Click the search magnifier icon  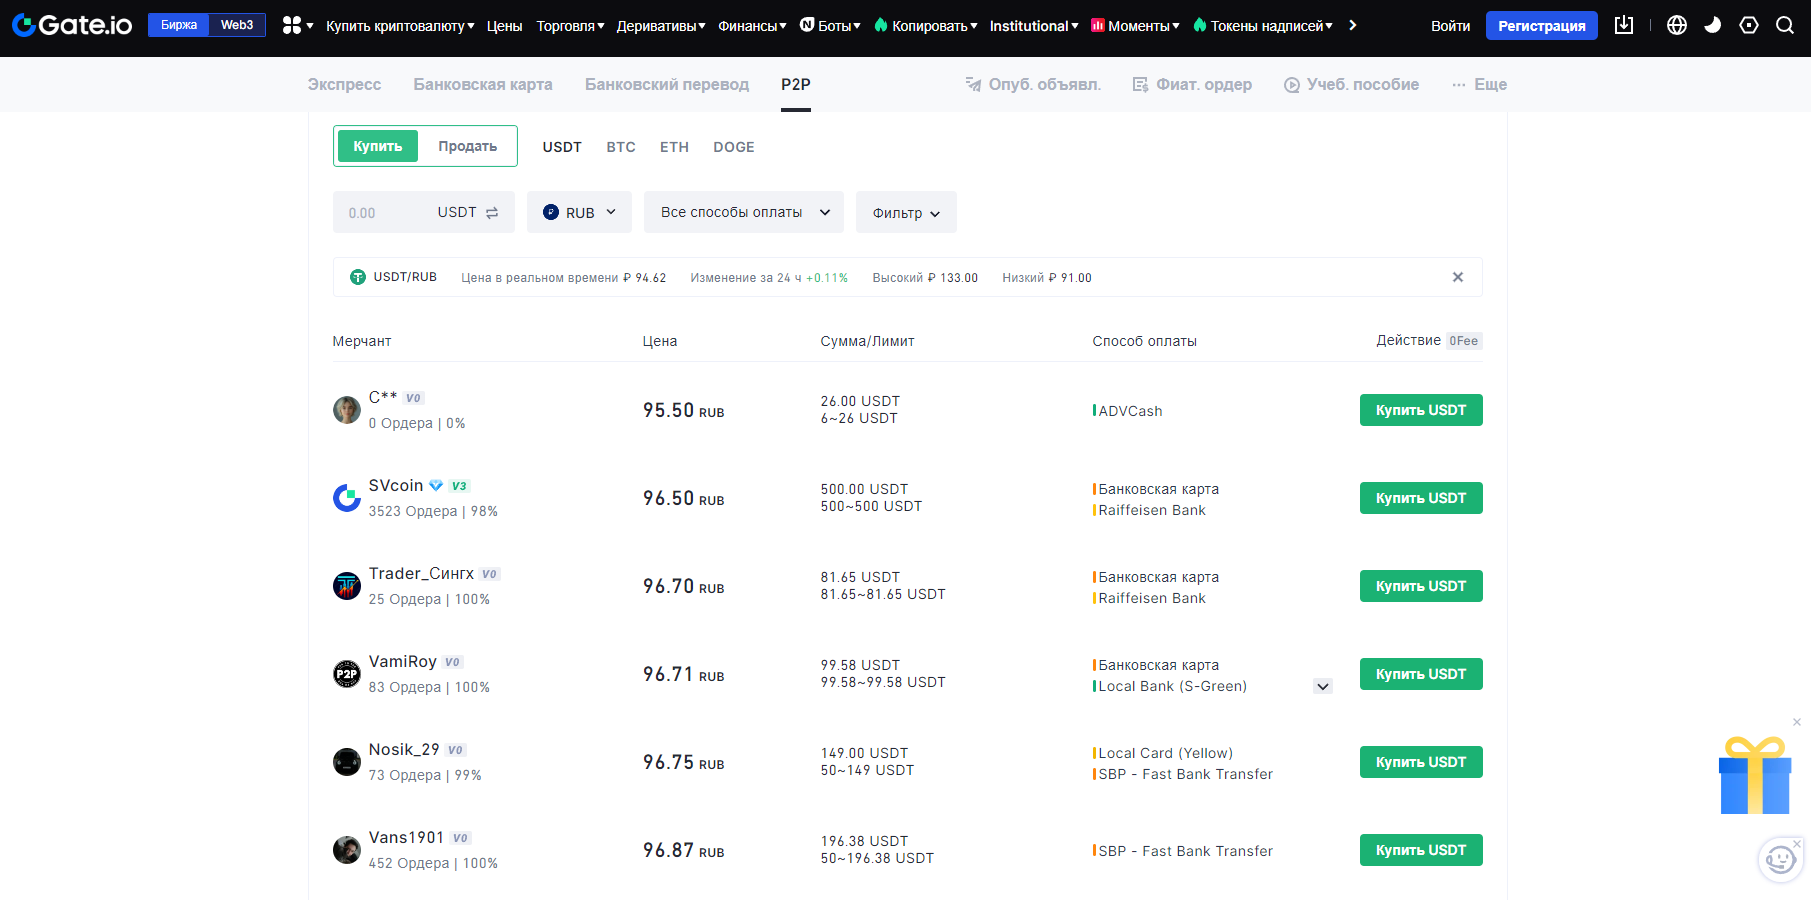1785,25
